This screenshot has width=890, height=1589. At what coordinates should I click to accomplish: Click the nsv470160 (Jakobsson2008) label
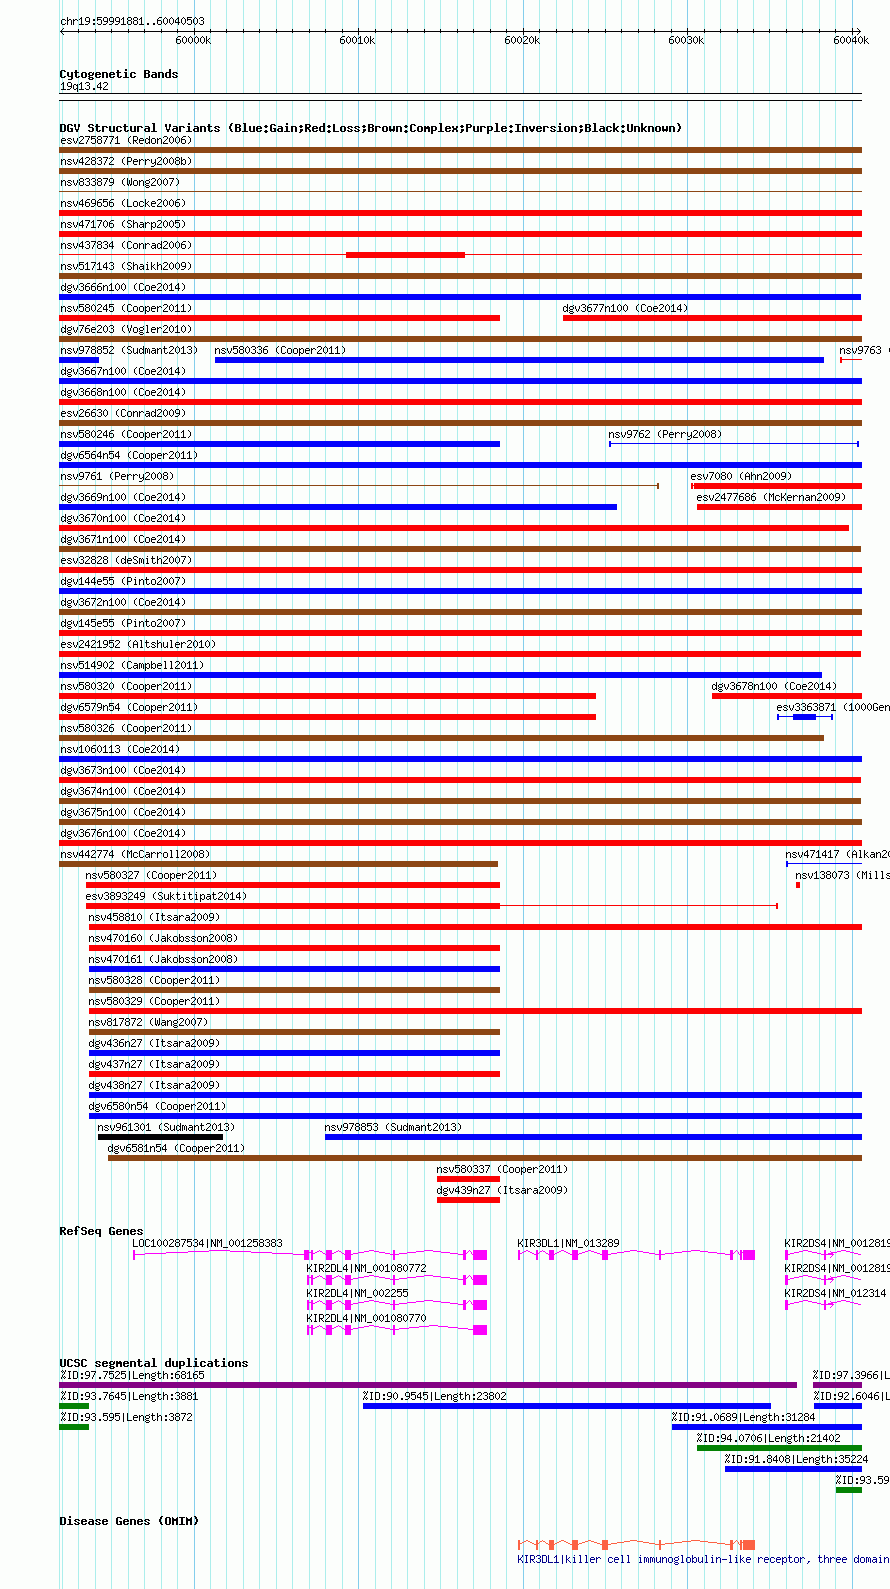click(163, 938)
